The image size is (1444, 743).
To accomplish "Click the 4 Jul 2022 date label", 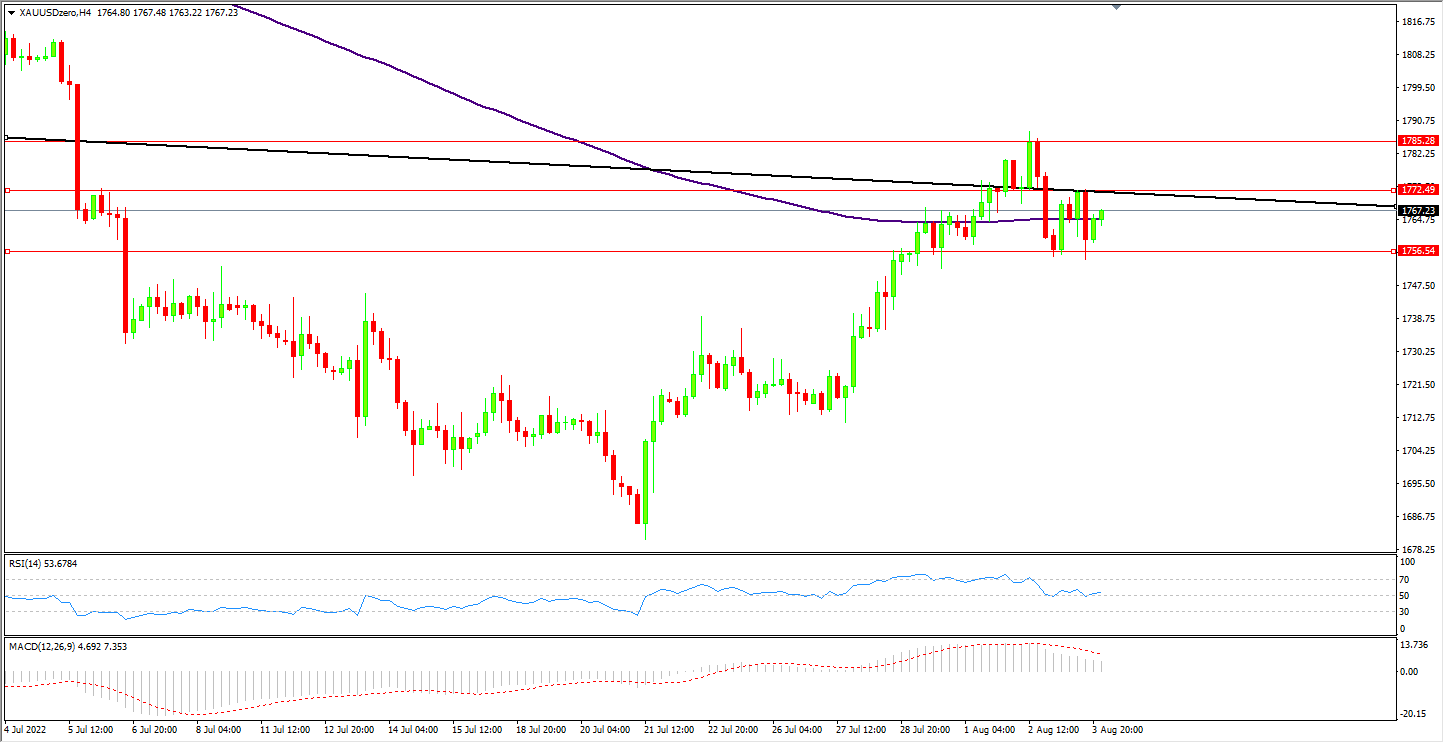I will point(24,730).
